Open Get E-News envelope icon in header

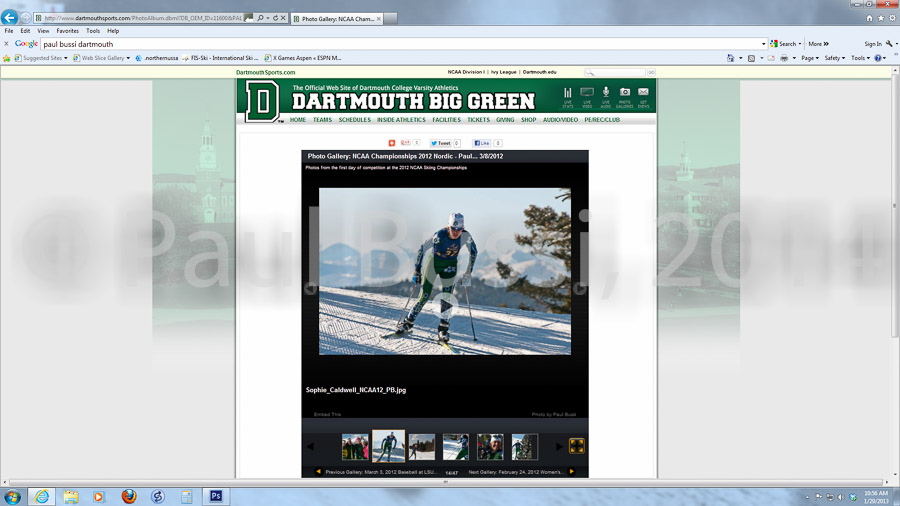click(643, 97)
